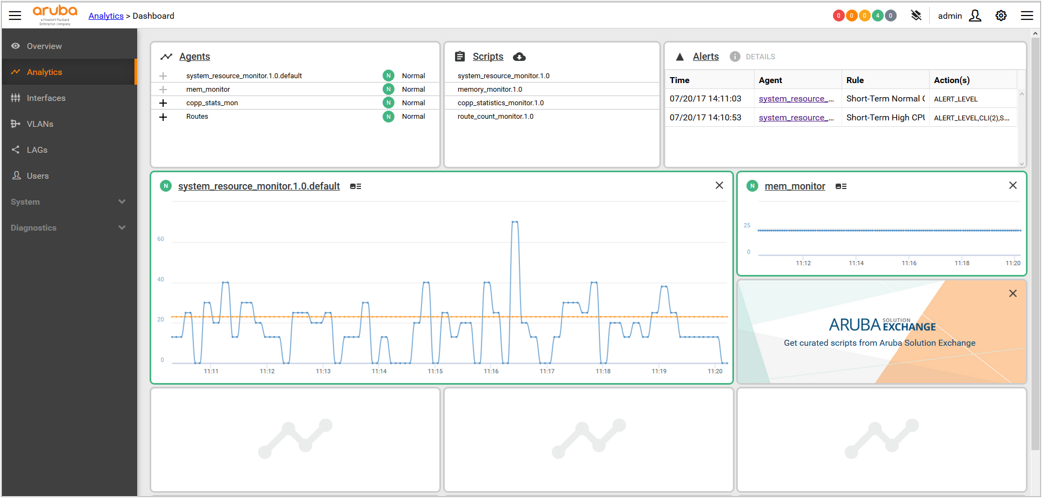Click the first empty graph placeholder panel
The width and height of the screenshot is (1042, 498).
tap(295, 440)
